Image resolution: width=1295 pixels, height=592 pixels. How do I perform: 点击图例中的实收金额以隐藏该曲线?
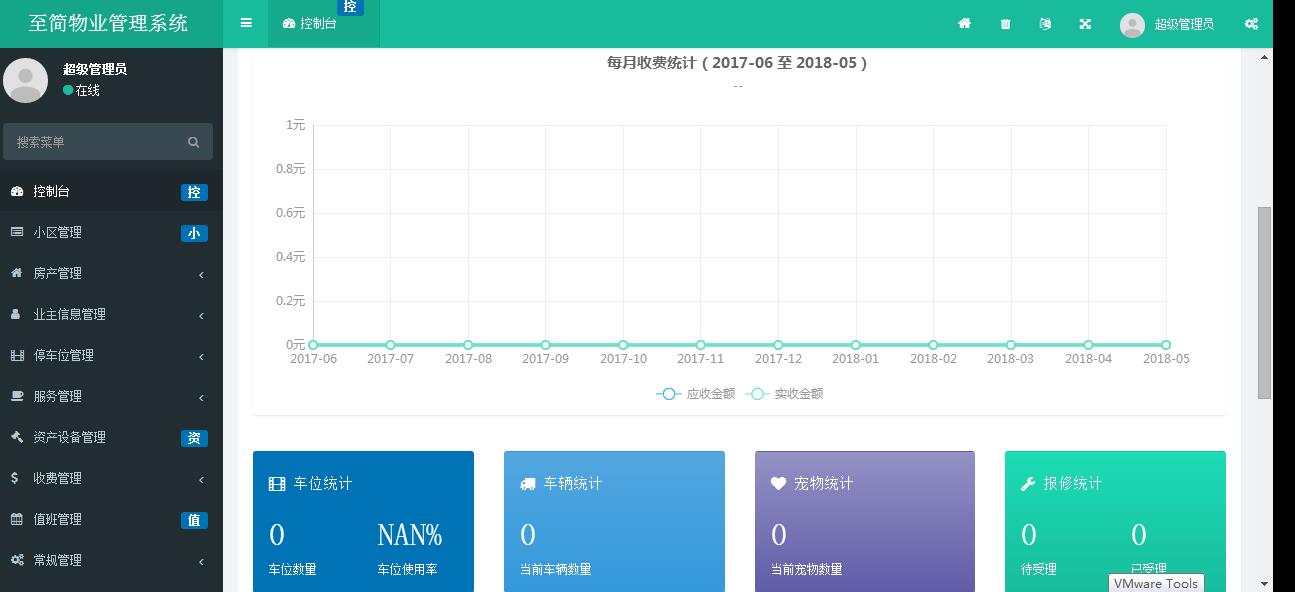[800, 393]
